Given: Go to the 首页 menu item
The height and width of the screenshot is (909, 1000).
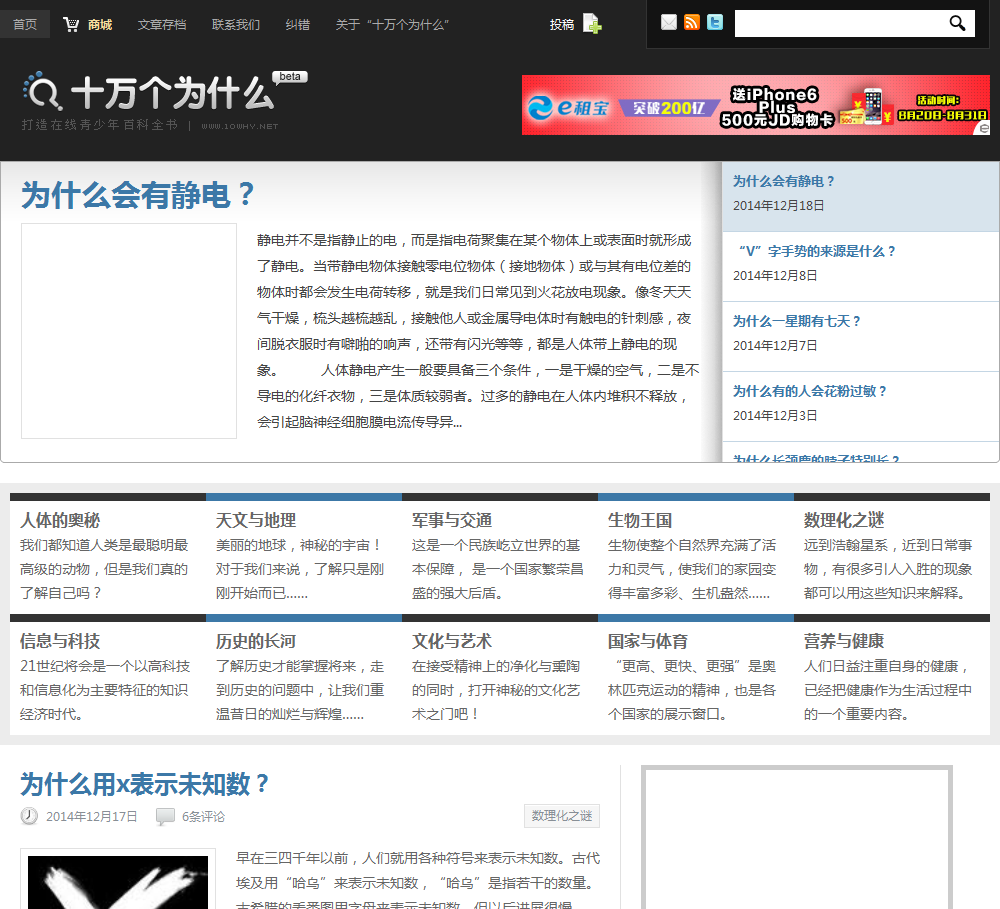Looking at the screenshot, I should [25, 24].
